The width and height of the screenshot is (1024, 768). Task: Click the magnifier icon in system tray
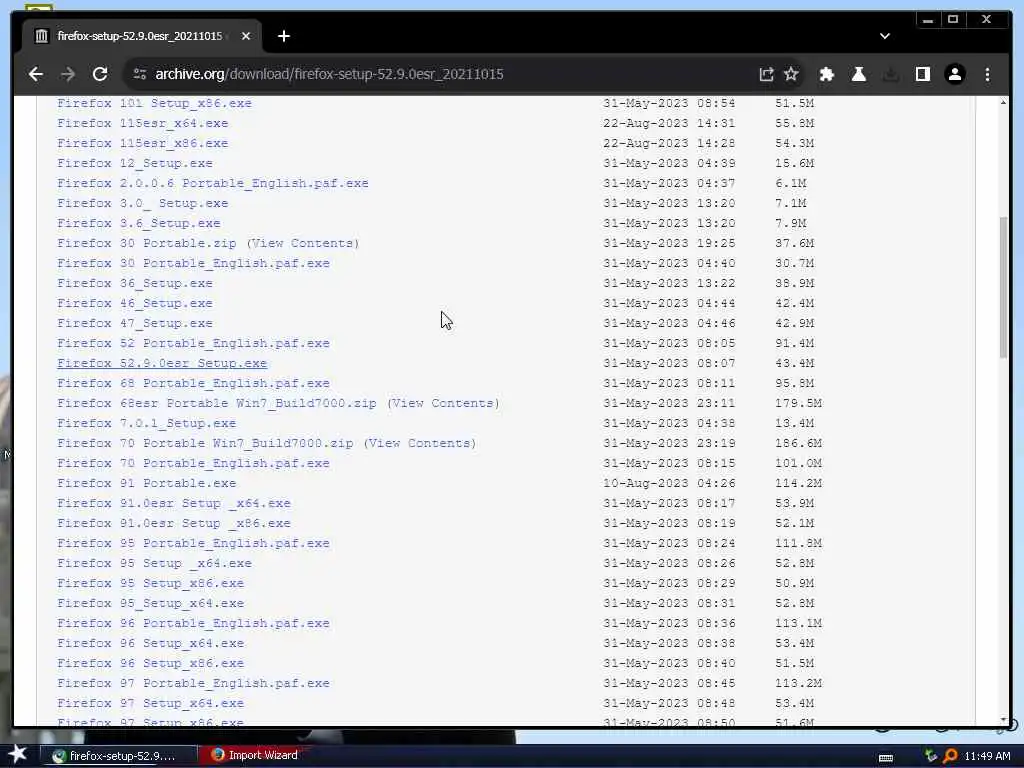coord(950,756)
